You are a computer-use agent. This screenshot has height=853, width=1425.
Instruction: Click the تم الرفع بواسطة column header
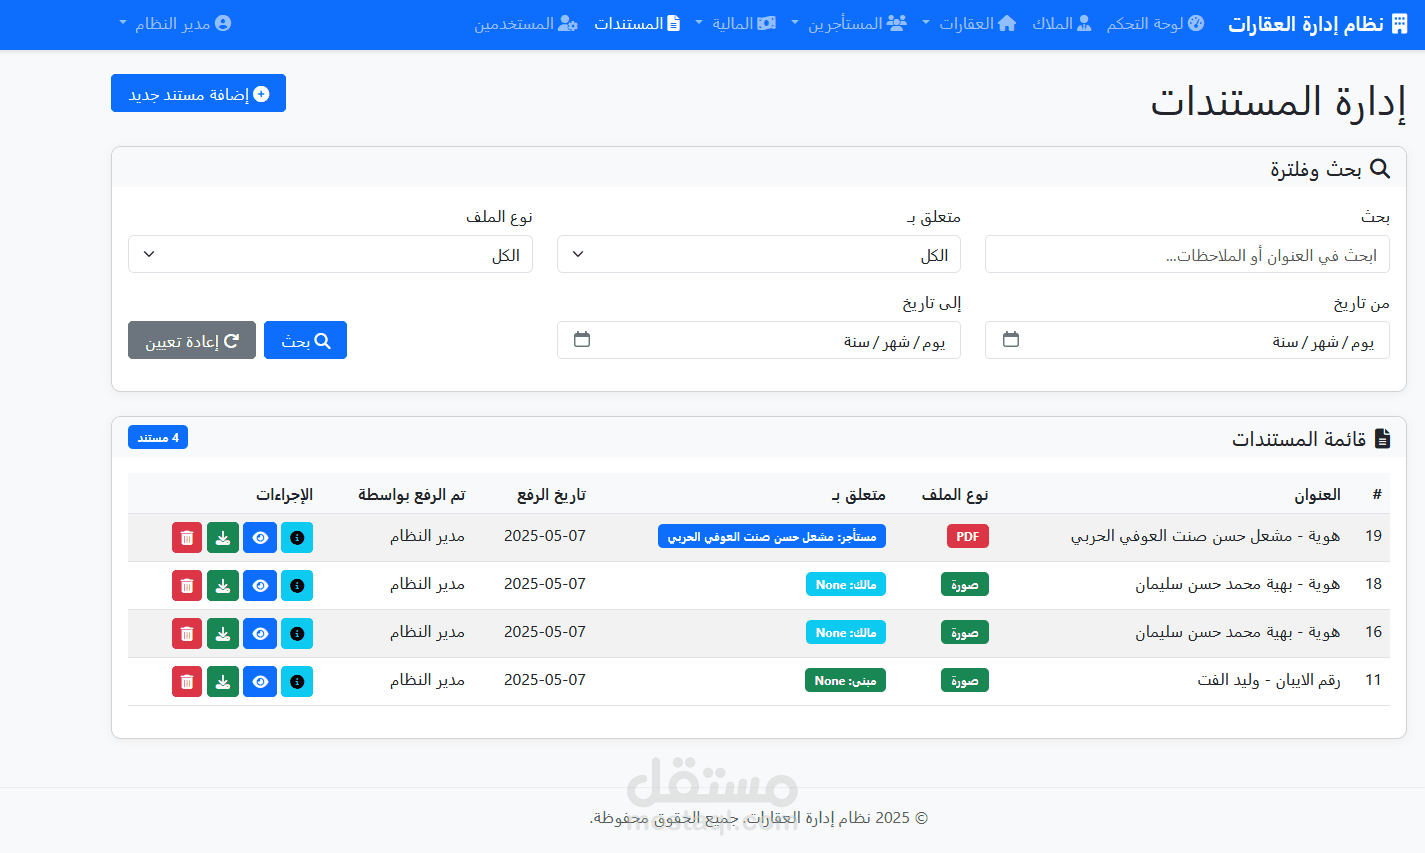click(412, 495)
